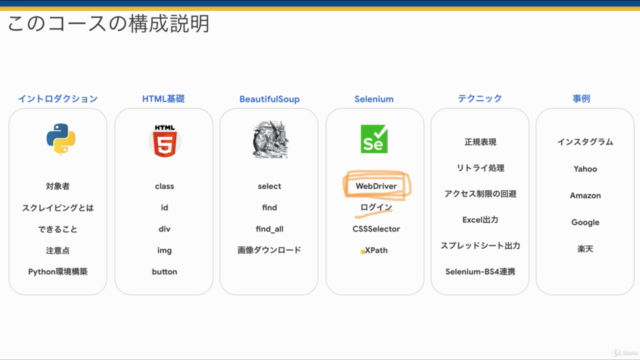640x360 pixels.
Task: Click img in the HTML card
Action: coord(164,250)
